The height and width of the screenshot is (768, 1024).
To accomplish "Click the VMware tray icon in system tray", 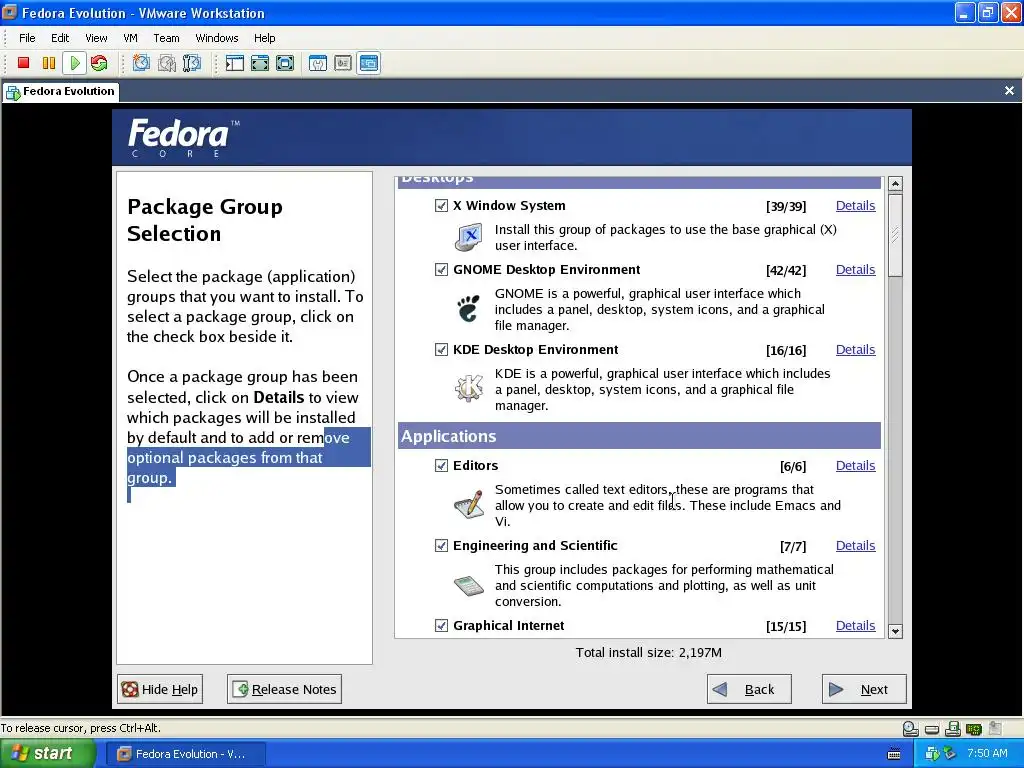I will click(x=933, y=754).
